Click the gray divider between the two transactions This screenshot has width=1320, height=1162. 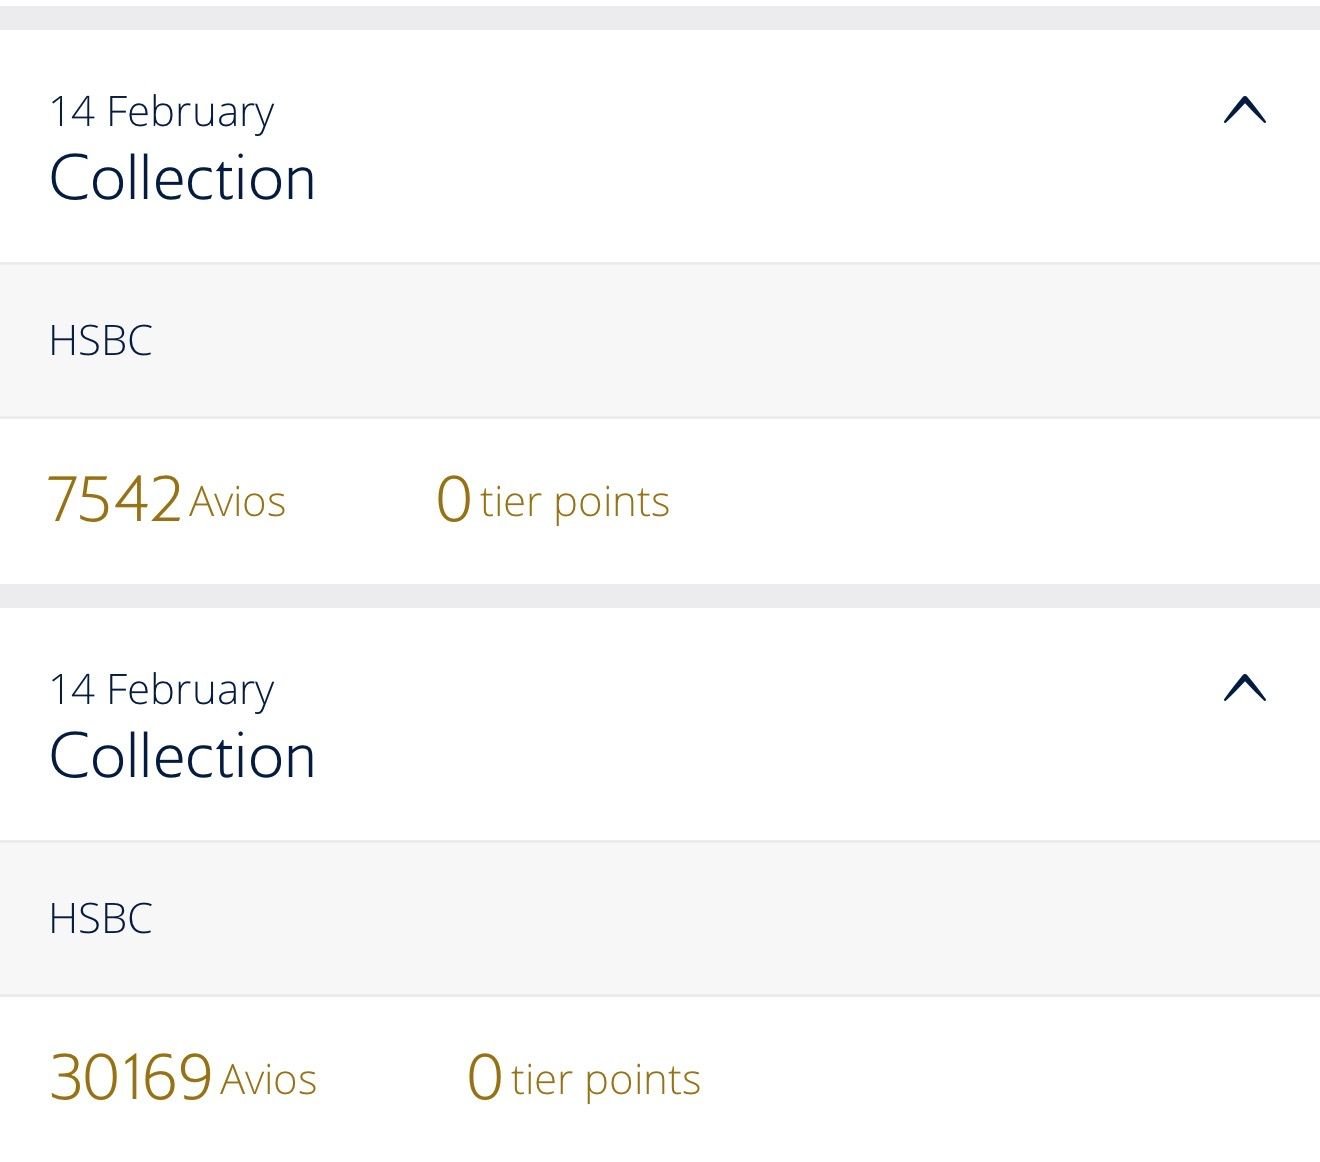coord(660,596)
